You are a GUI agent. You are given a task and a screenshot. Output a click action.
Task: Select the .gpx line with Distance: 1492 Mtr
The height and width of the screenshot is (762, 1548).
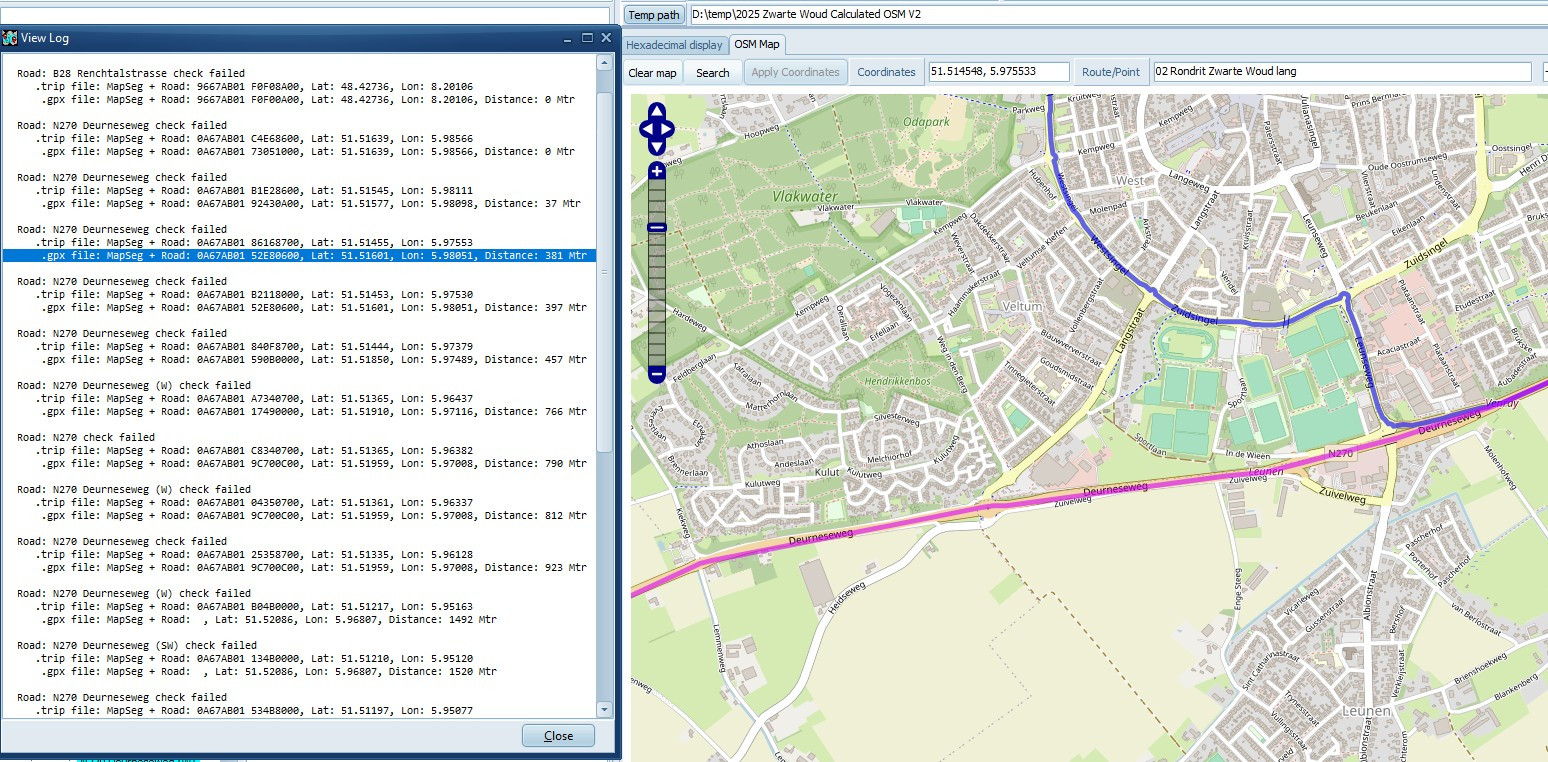[269, 620]
